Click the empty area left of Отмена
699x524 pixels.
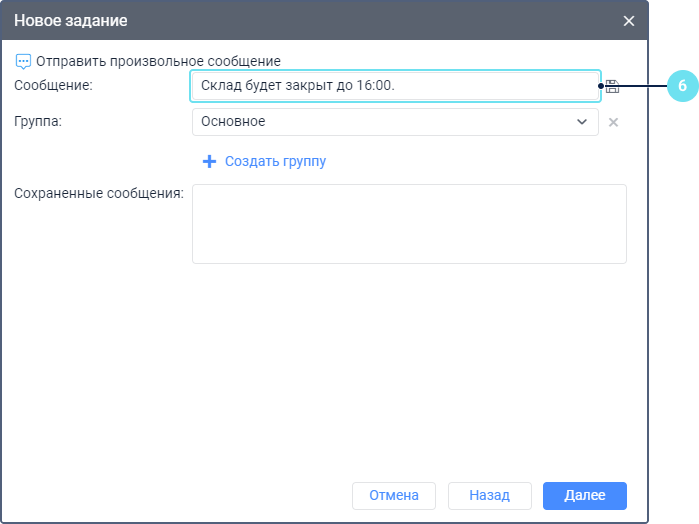click(x=180, y=495)
